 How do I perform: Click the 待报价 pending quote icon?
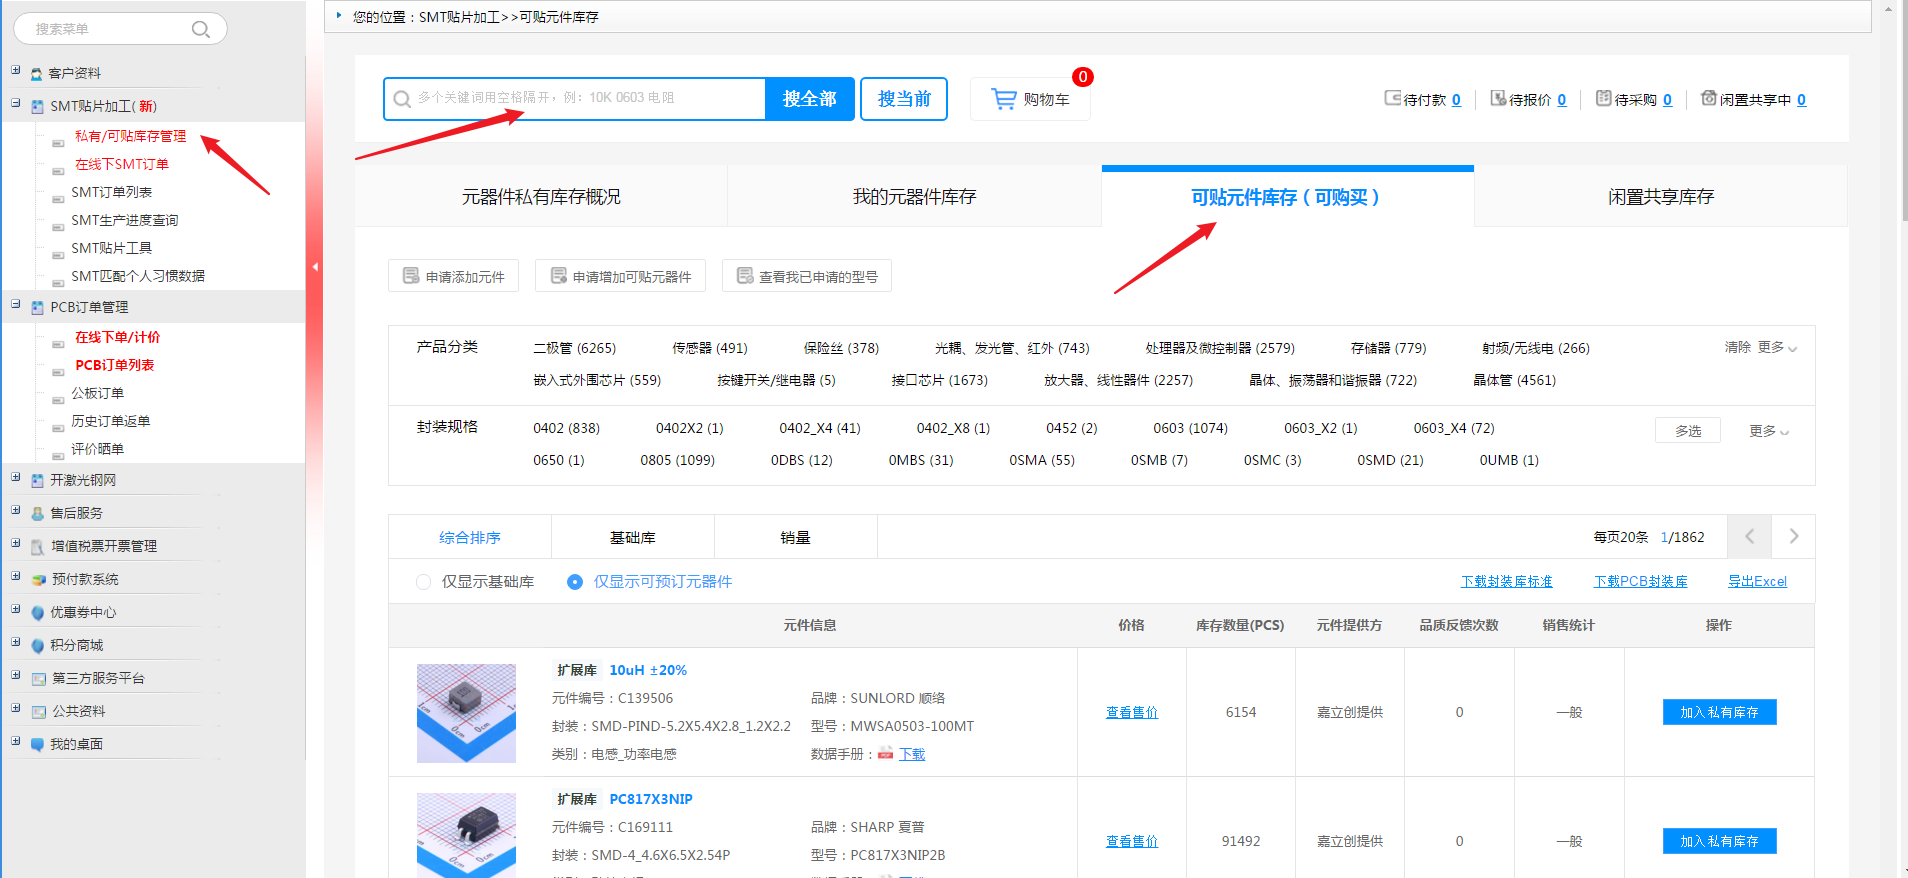point(1498,98)
